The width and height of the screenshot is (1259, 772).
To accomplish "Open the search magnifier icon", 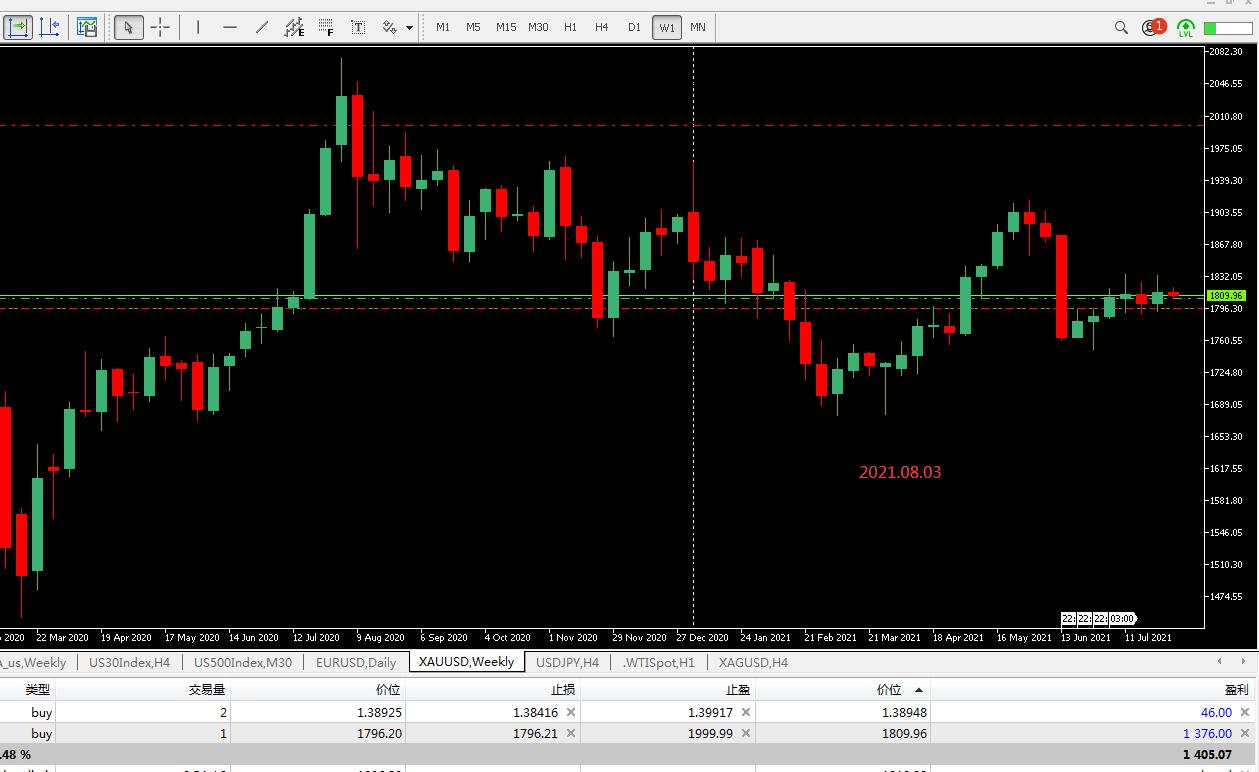I will pyautogui.click(x=1121, y=27).
